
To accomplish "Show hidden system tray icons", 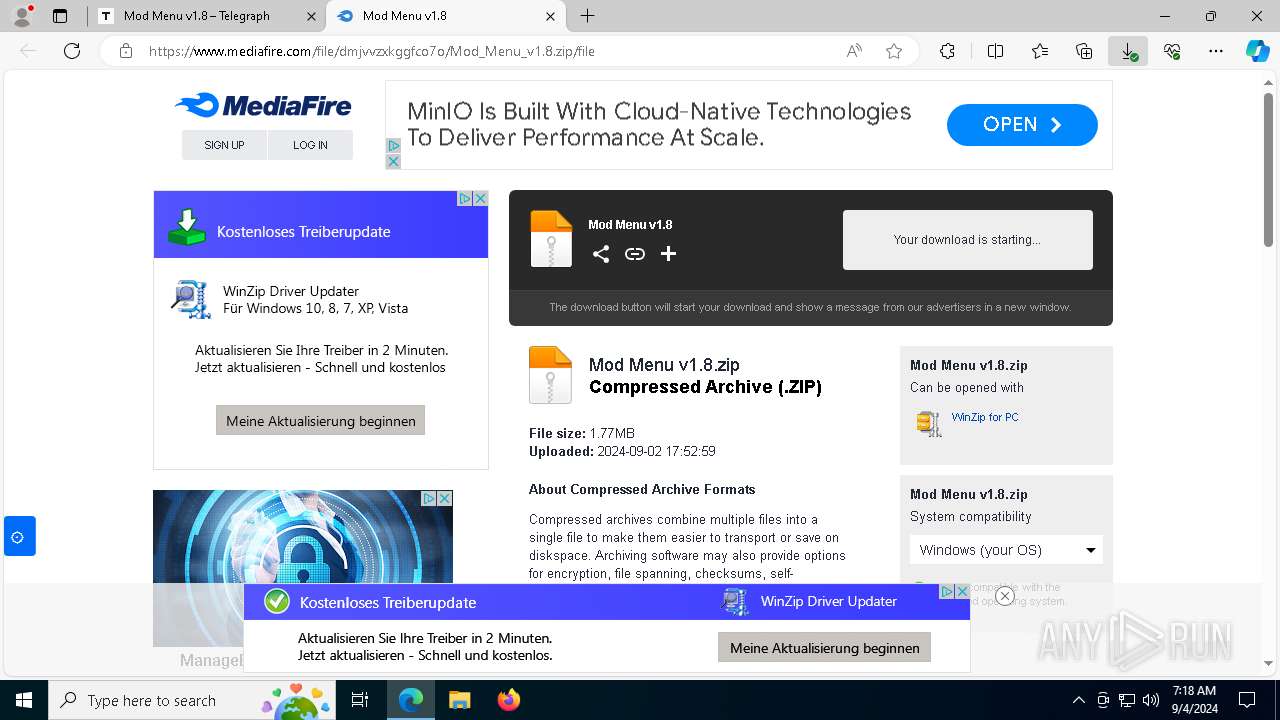I will [1078, 700].
